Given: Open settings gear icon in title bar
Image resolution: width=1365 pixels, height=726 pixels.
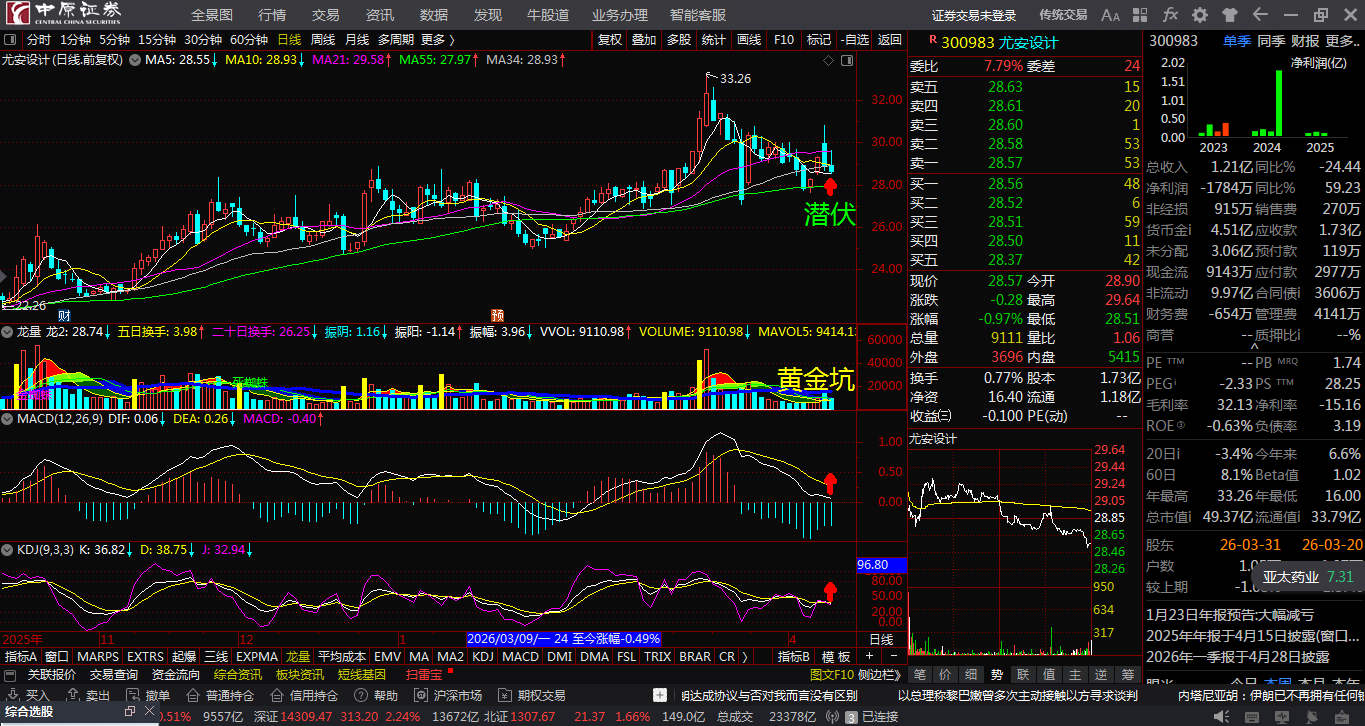Looking at the screenshot, I should coord(1200,15).
